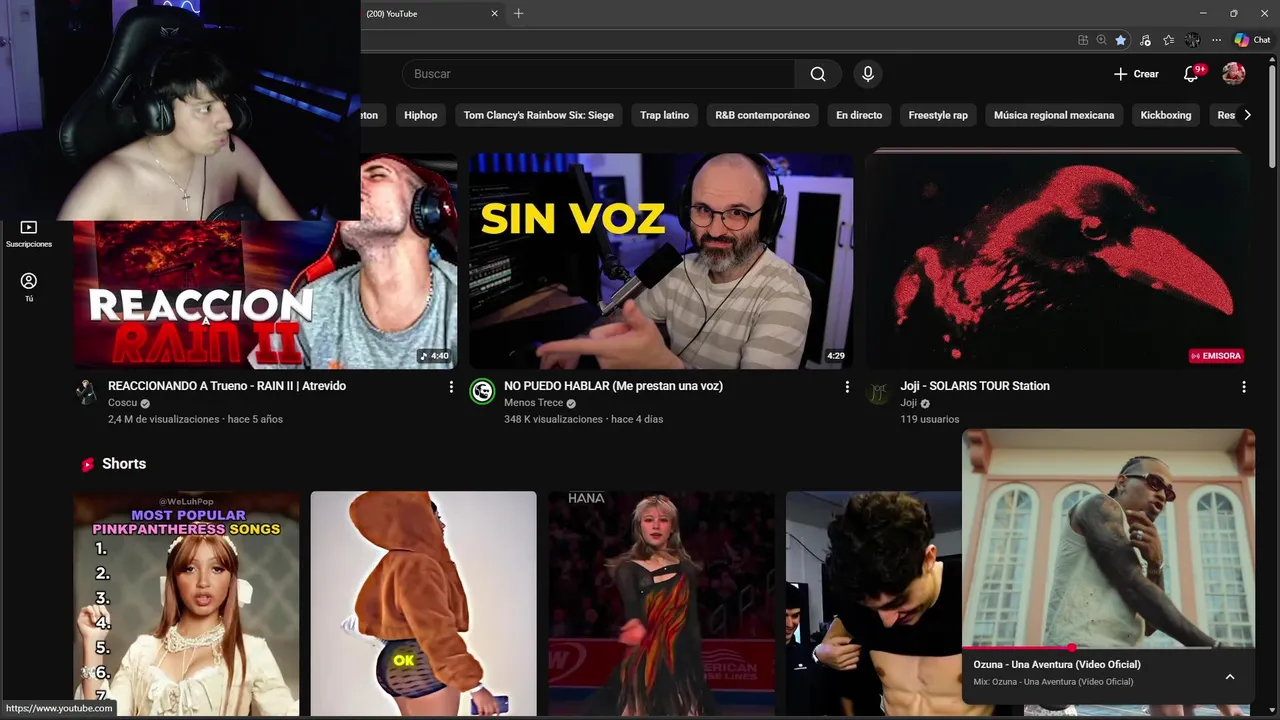Open the Tú sidebar entry
Screen dimensions: 1280x720
point(29,287)
